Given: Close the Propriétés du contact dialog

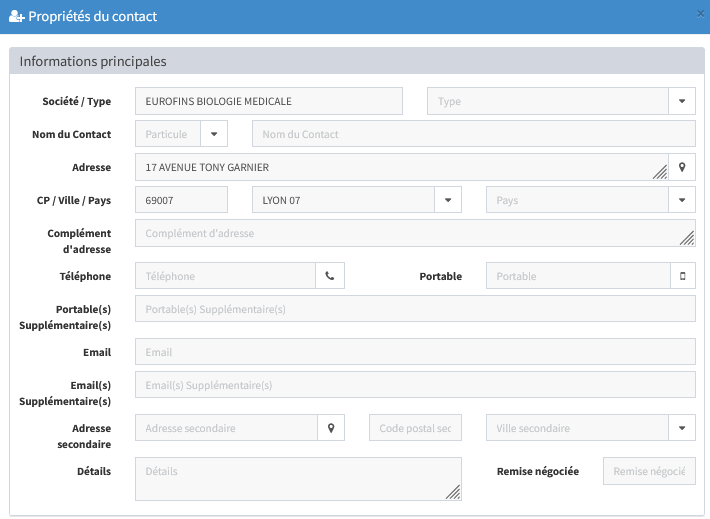Looking at the screenshot, I should coord(700,14).
